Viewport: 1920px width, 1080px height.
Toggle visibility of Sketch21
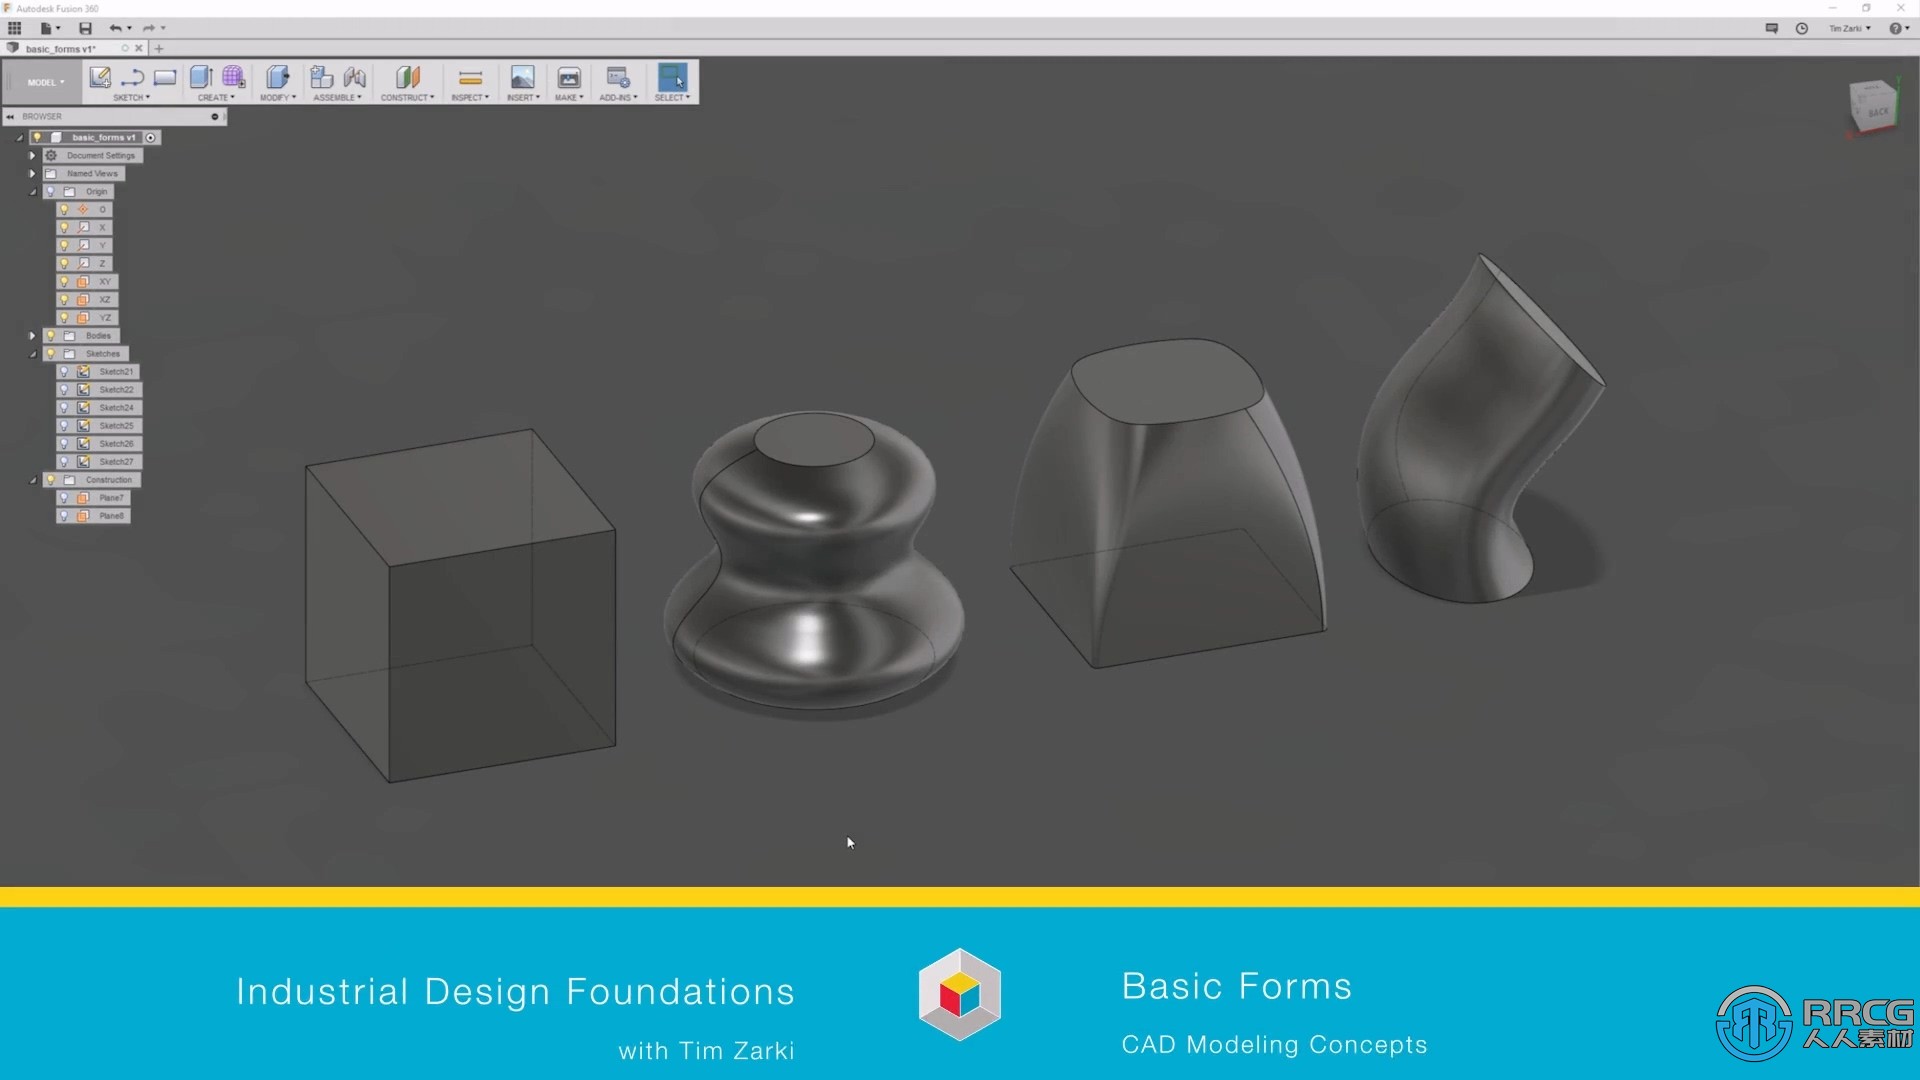65,372
